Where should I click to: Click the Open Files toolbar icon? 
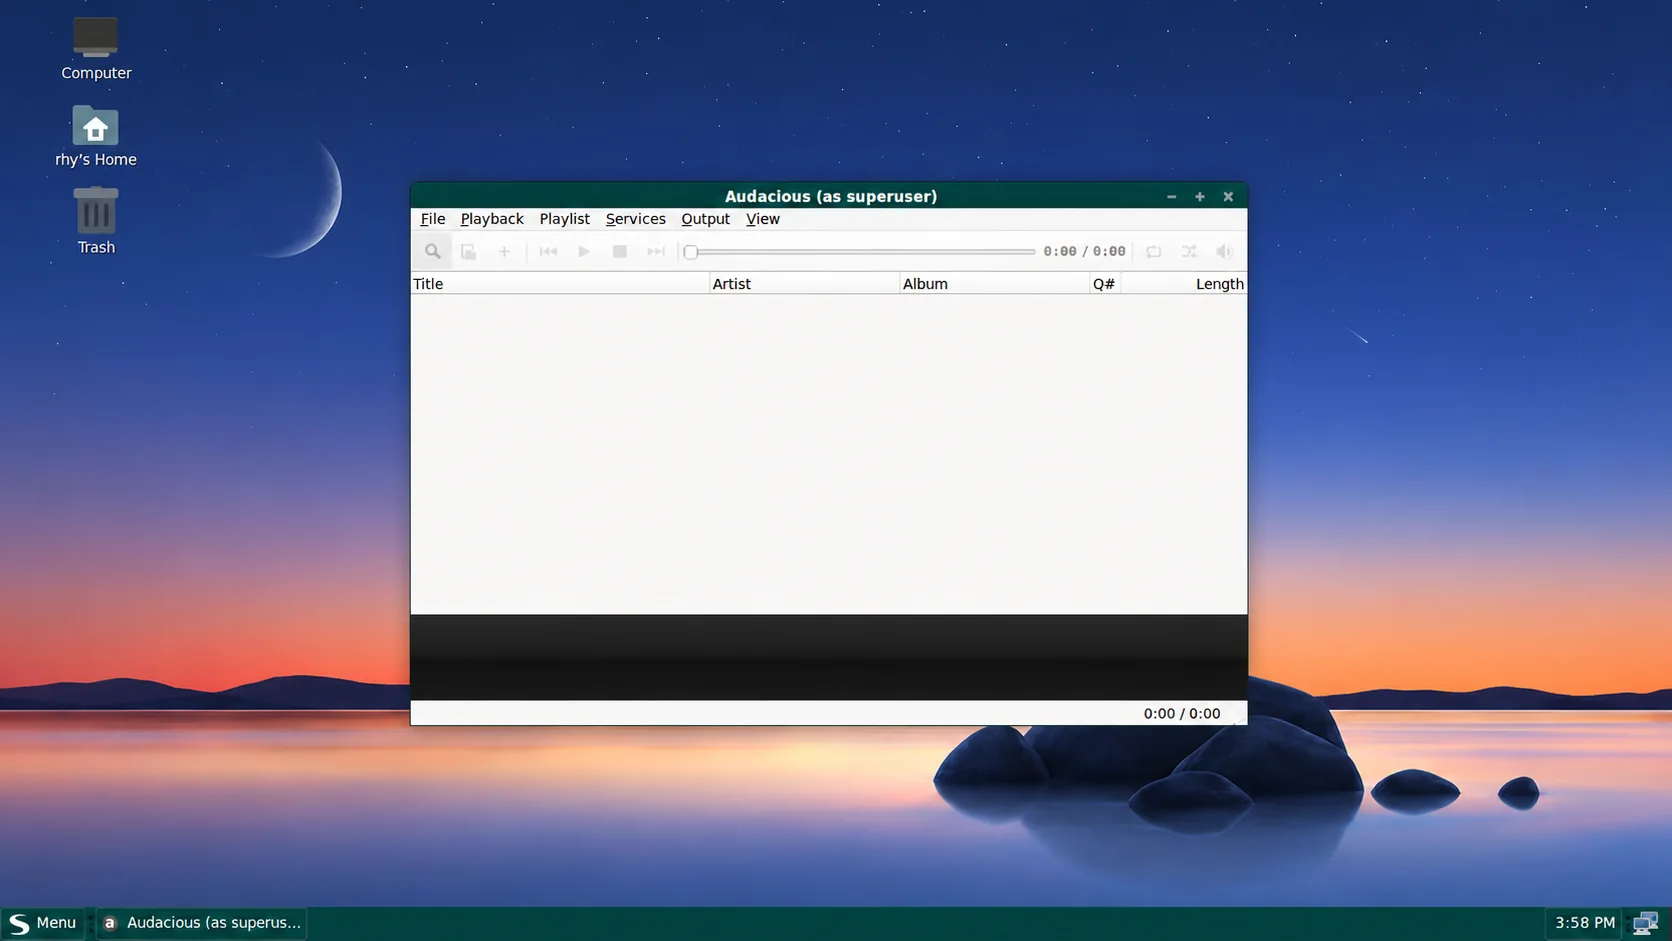pos(468,252)
